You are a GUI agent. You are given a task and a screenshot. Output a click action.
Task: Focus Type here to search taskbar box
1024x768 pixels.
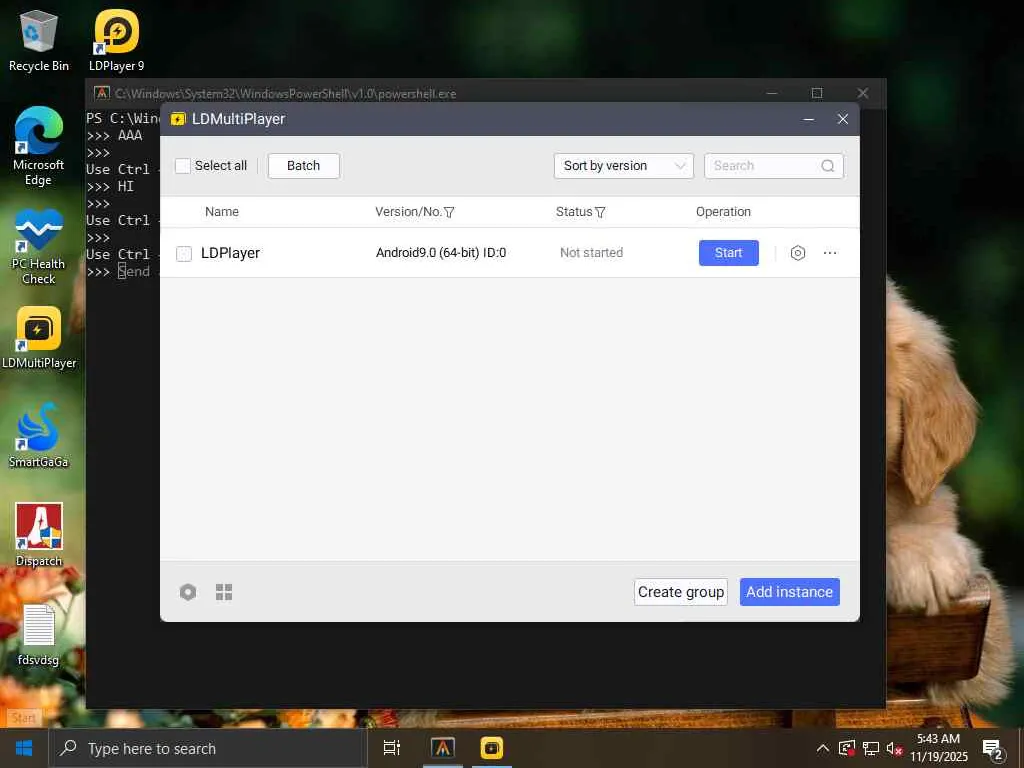pyautogui.click(x=208, y=748)
